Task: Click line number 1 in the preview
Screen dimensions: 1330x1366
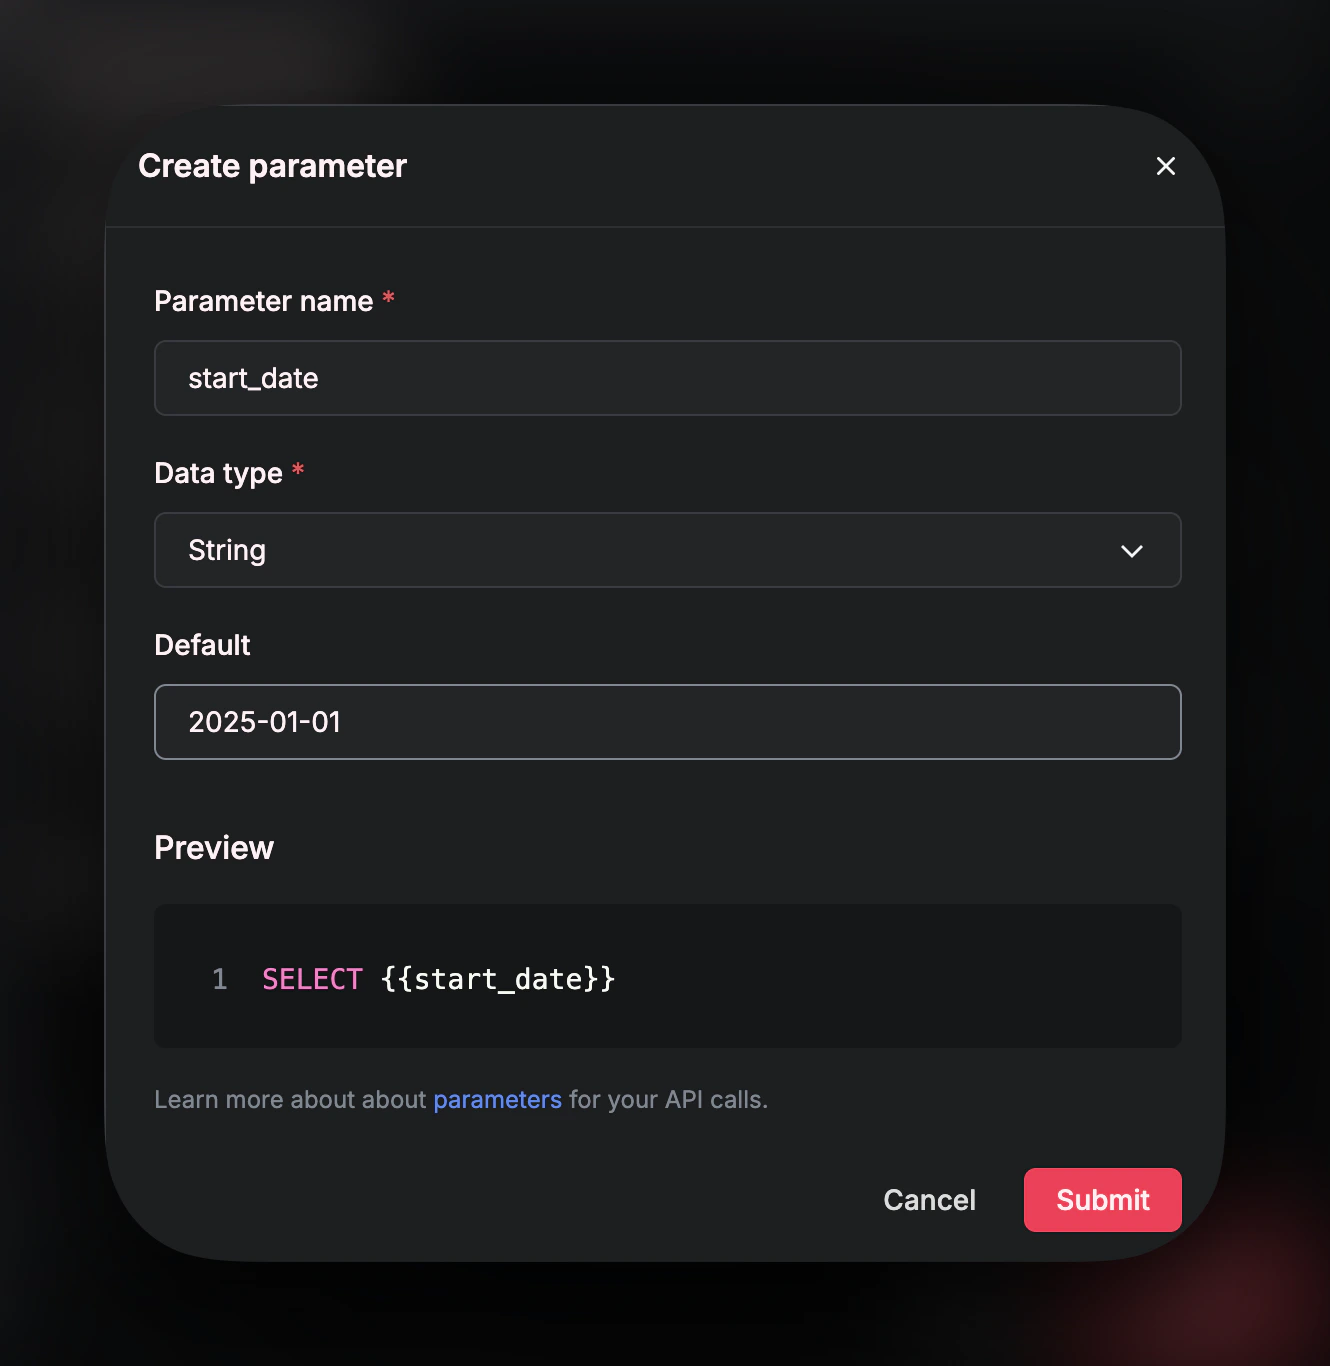Action: point(219,978)
